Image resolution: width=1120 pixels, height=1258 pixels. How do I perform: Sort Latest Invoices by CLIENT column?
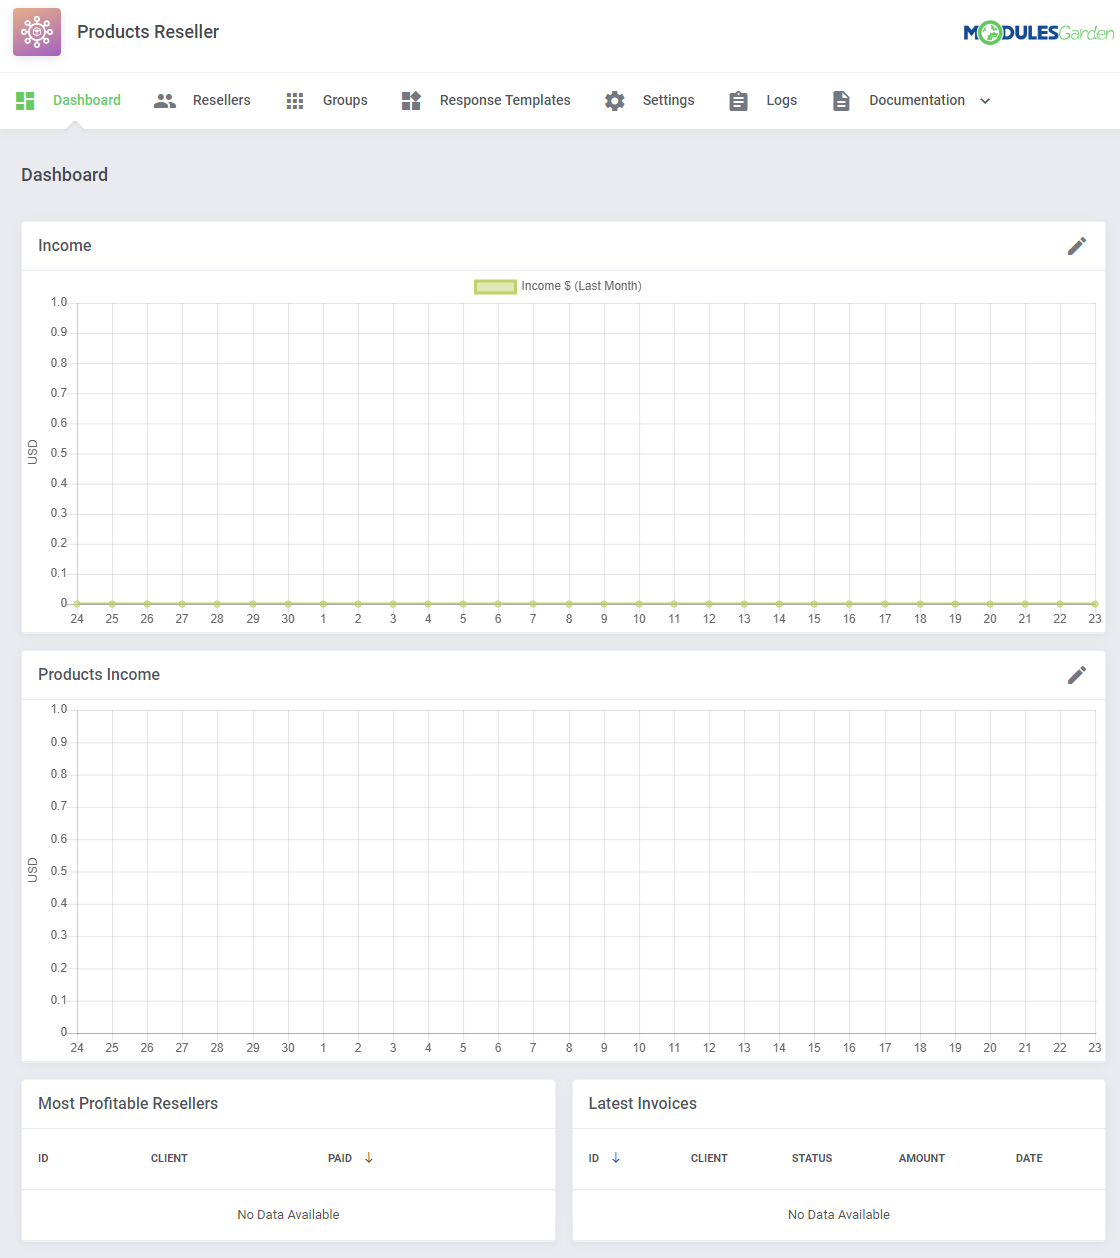pos(709,1158)
